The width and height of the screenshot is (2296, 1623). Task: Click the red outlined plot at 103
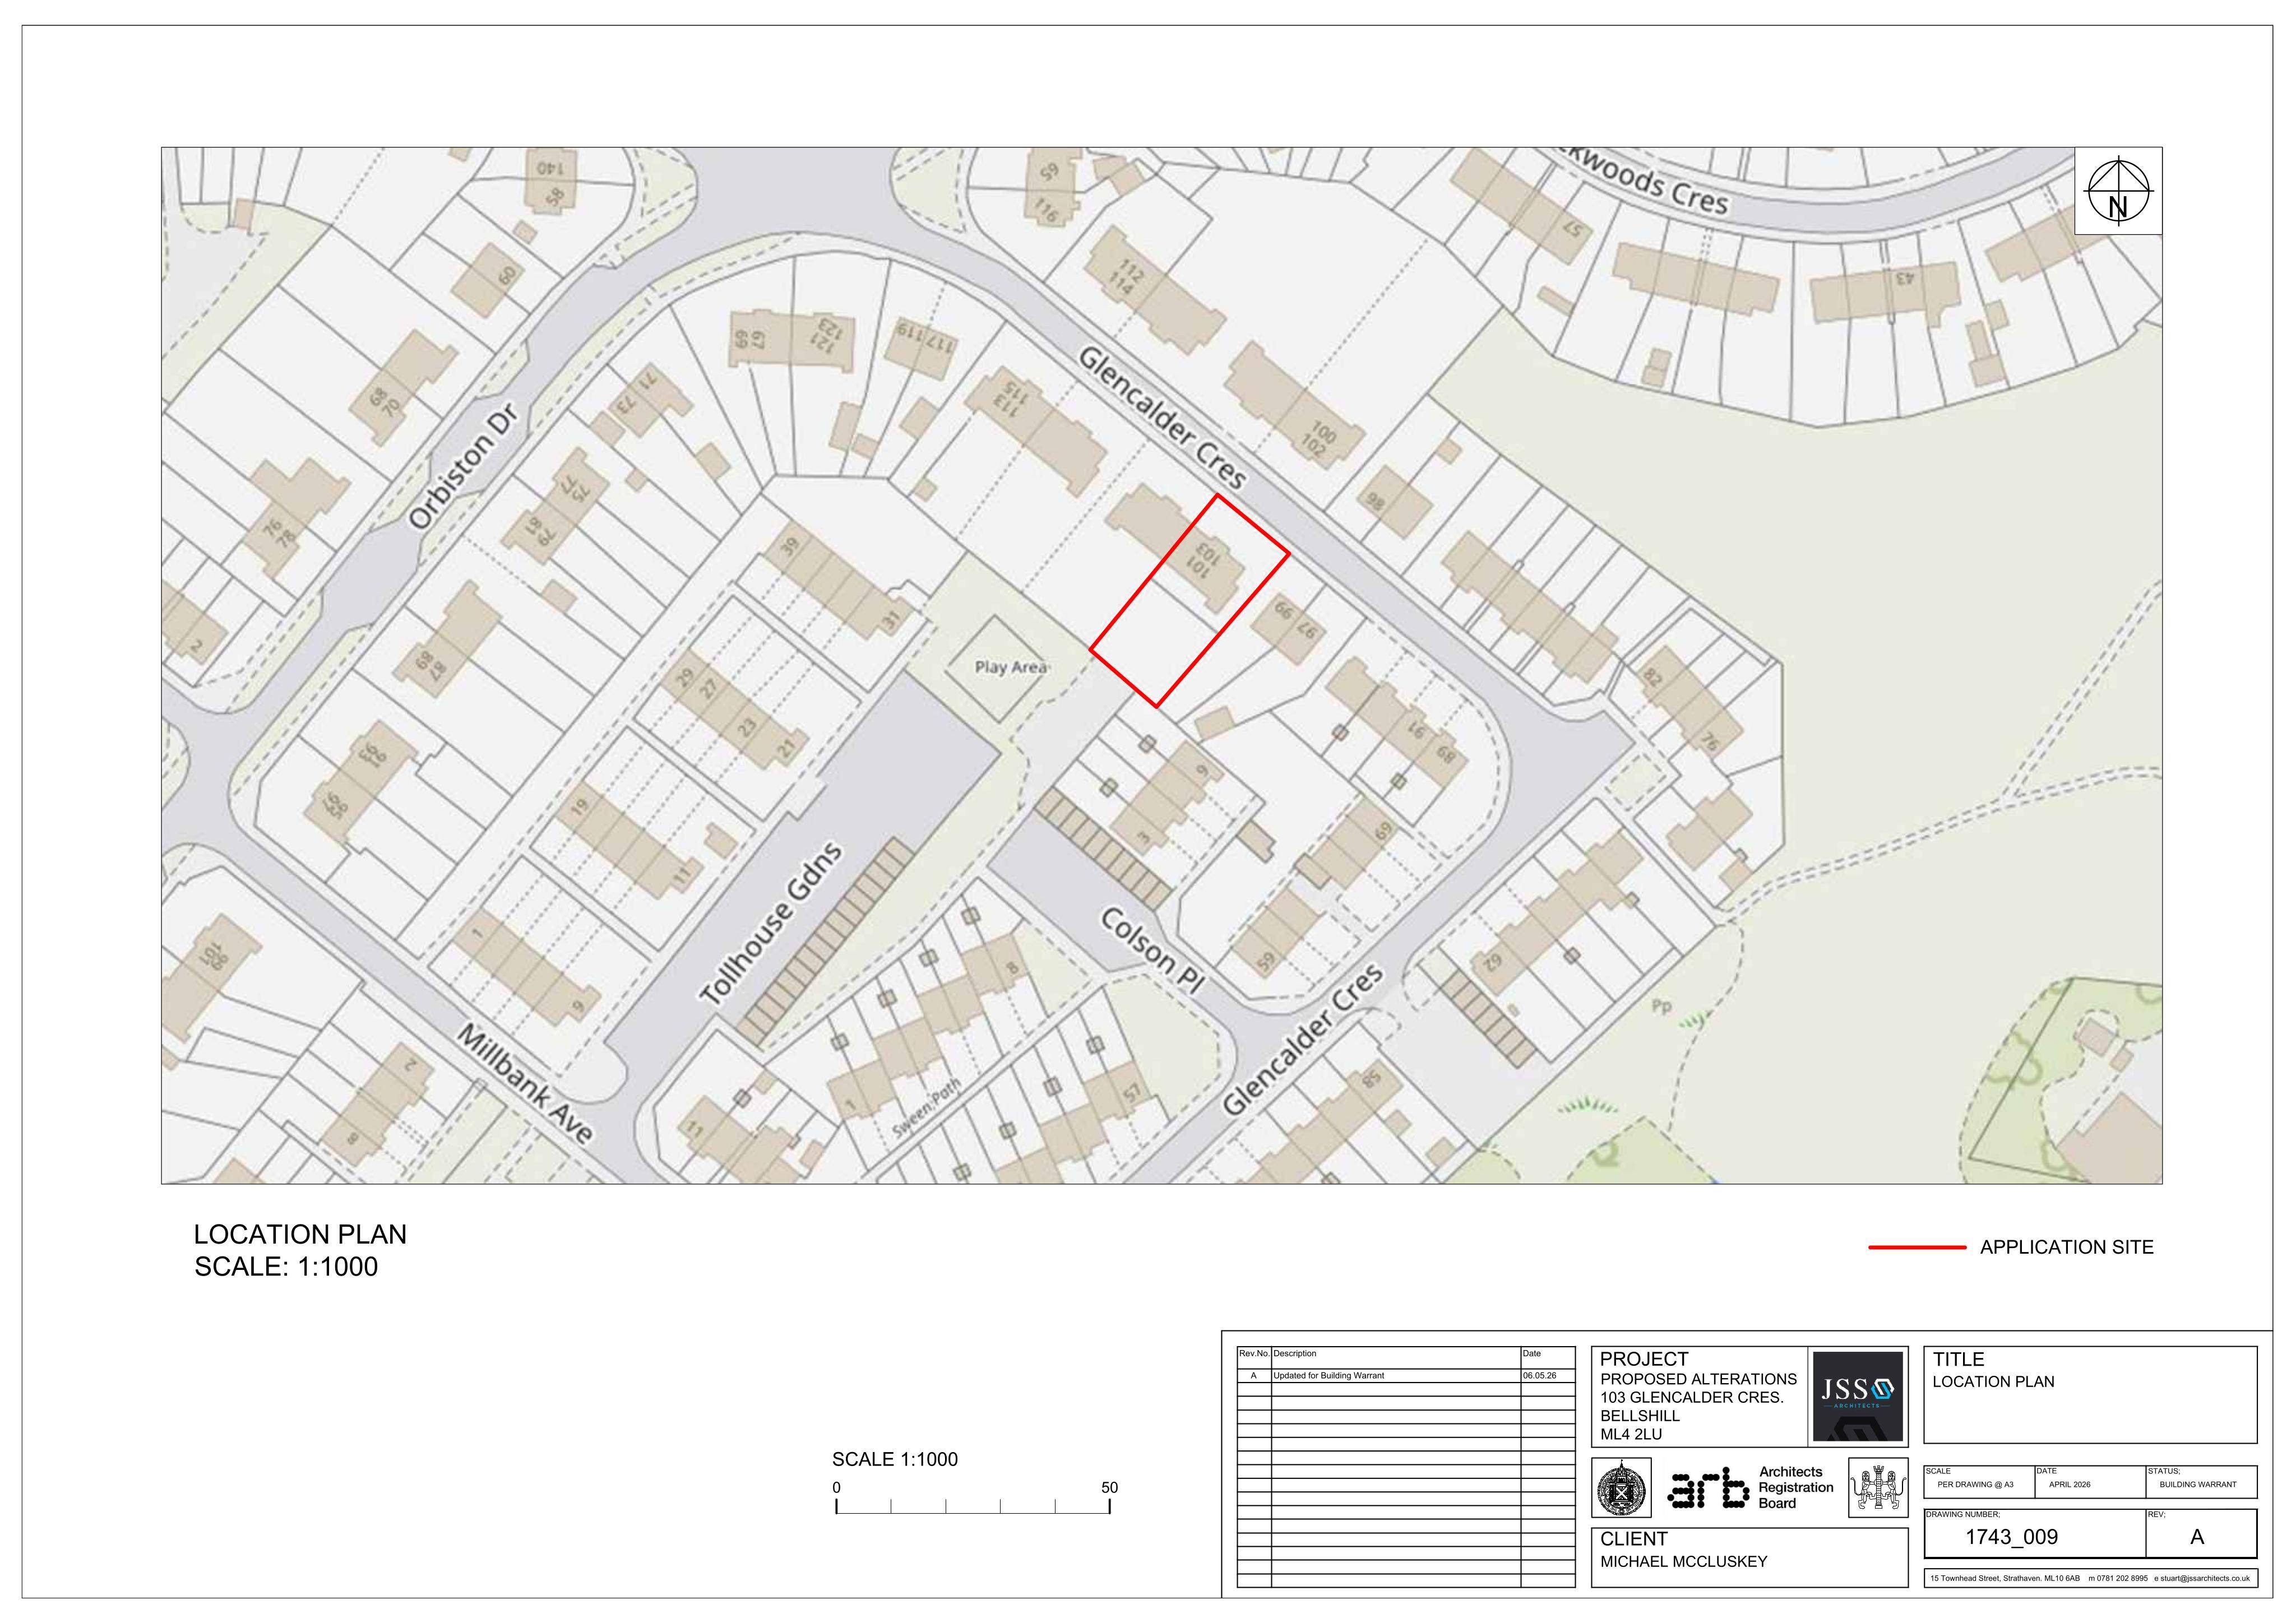coord(1189,601)
